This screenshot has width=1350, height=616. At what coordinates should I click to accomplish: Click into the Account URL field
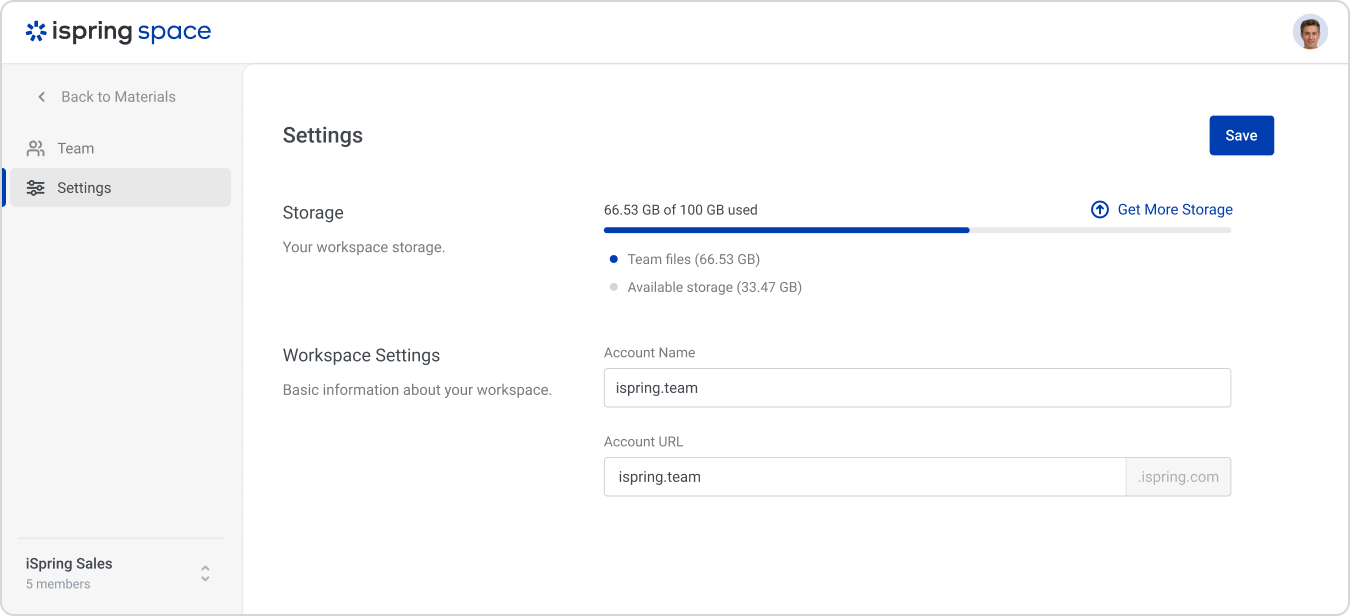click(x=865, y=477)
